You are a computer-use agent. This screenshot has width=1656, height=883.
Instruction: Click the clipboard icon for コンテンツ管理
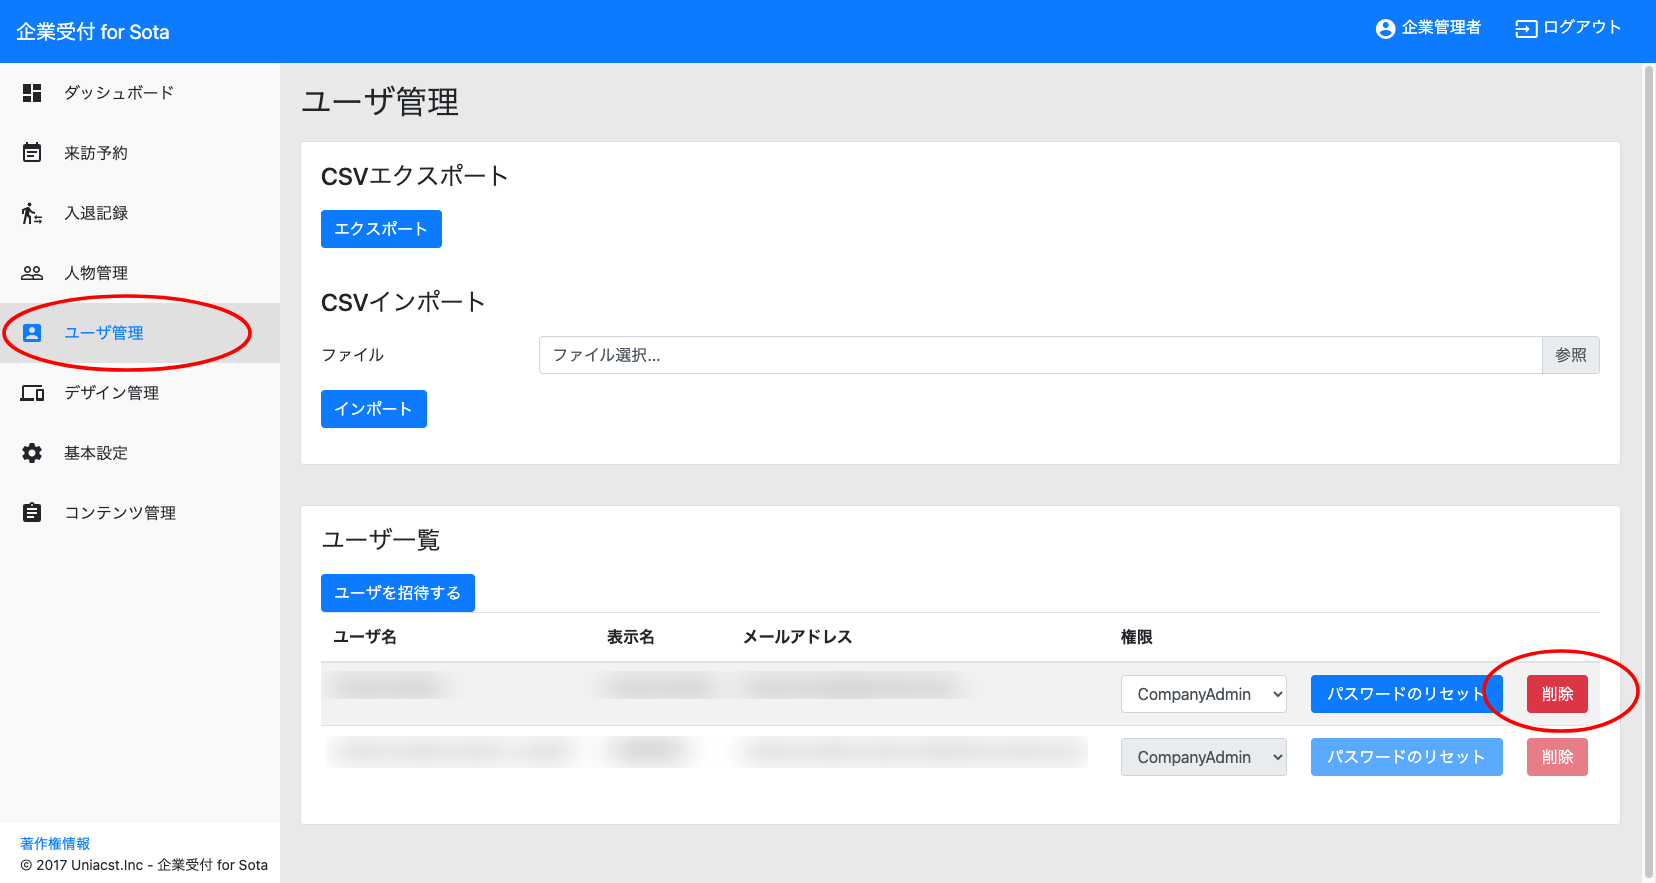coord(32,513)
